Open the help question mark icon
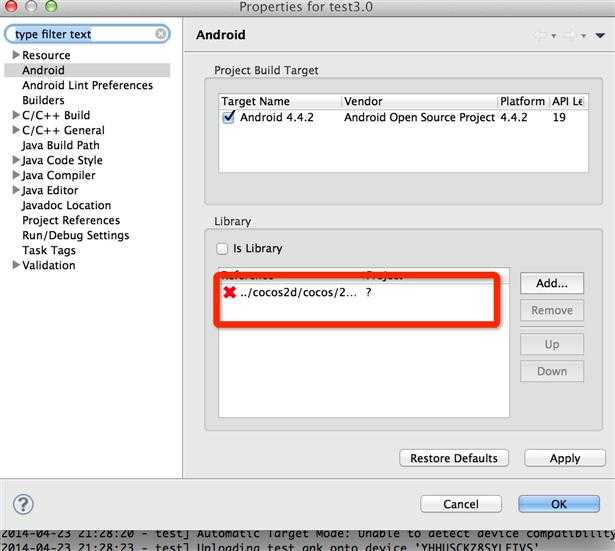Image resolution: width=615 pixels, height=551 pixels. 23,504
